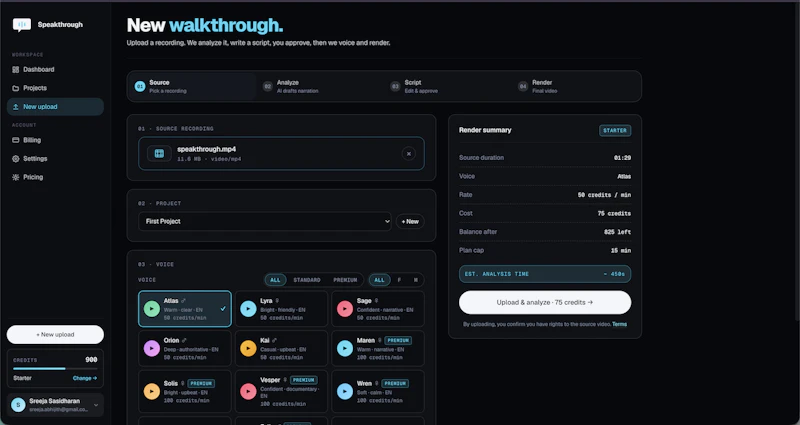Click the Settings gear icon

(x=16, y=159)
